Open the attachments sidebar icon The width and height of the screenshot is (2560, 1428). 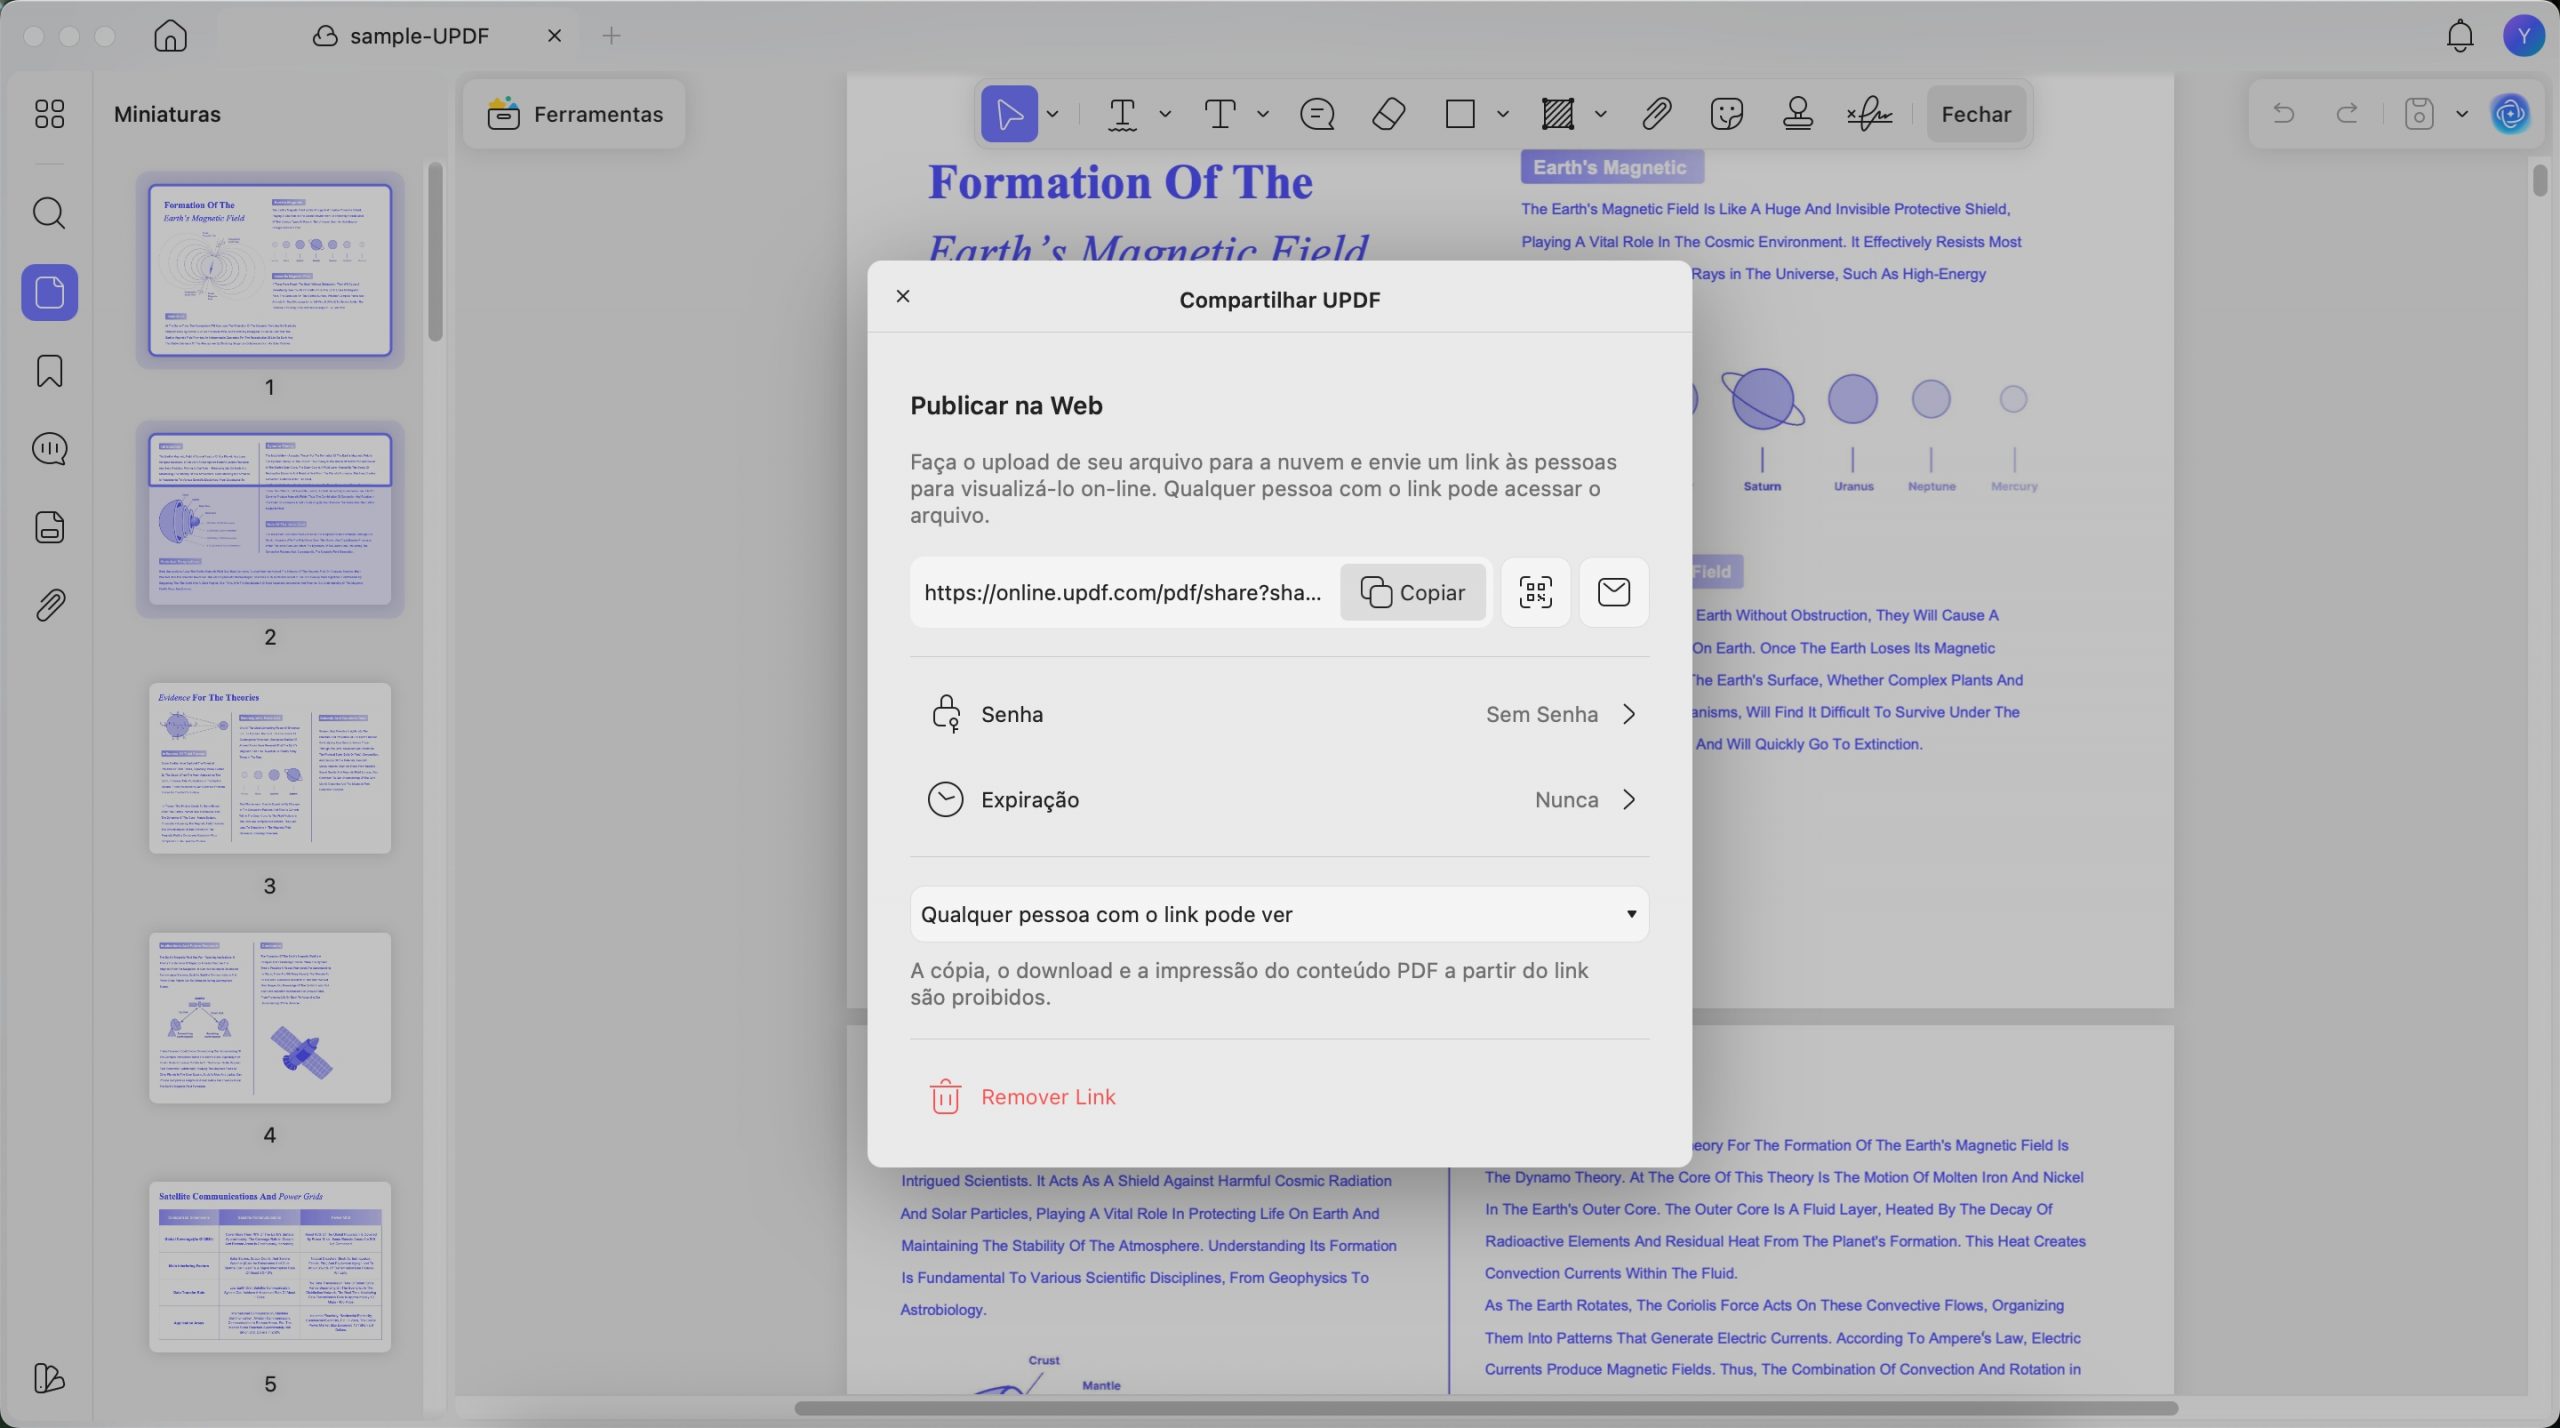coord(49,605)
